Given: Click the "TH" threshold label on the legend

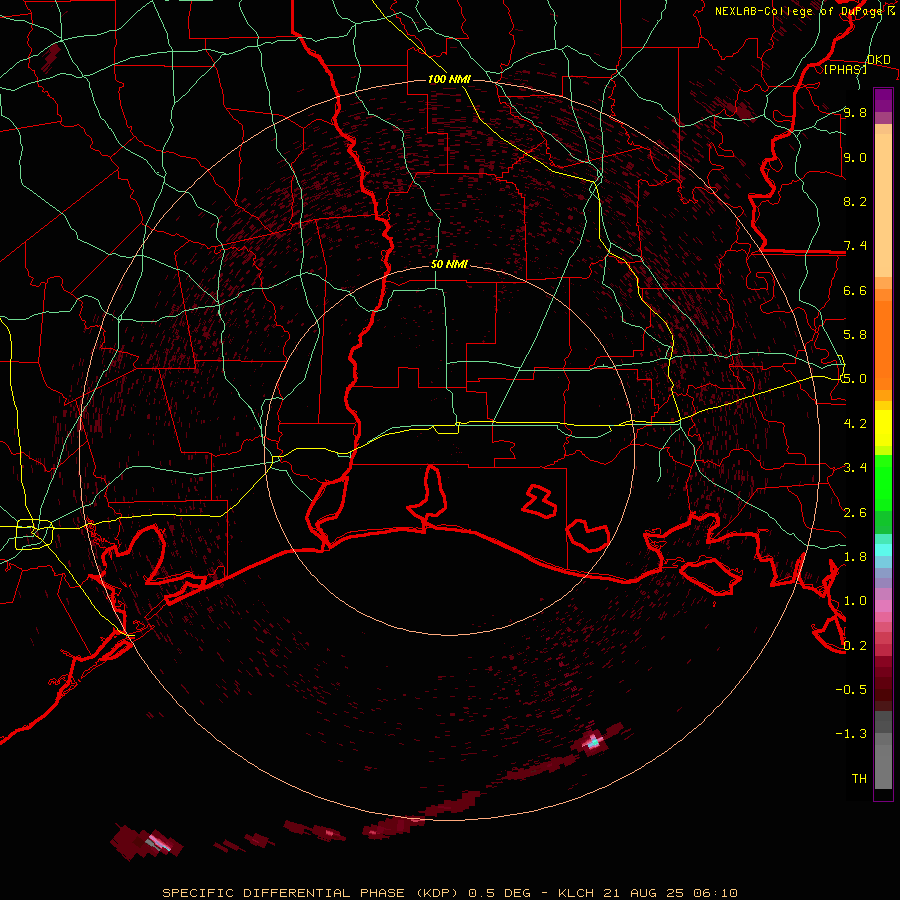Looking at the screenshot, I should 859,778.
